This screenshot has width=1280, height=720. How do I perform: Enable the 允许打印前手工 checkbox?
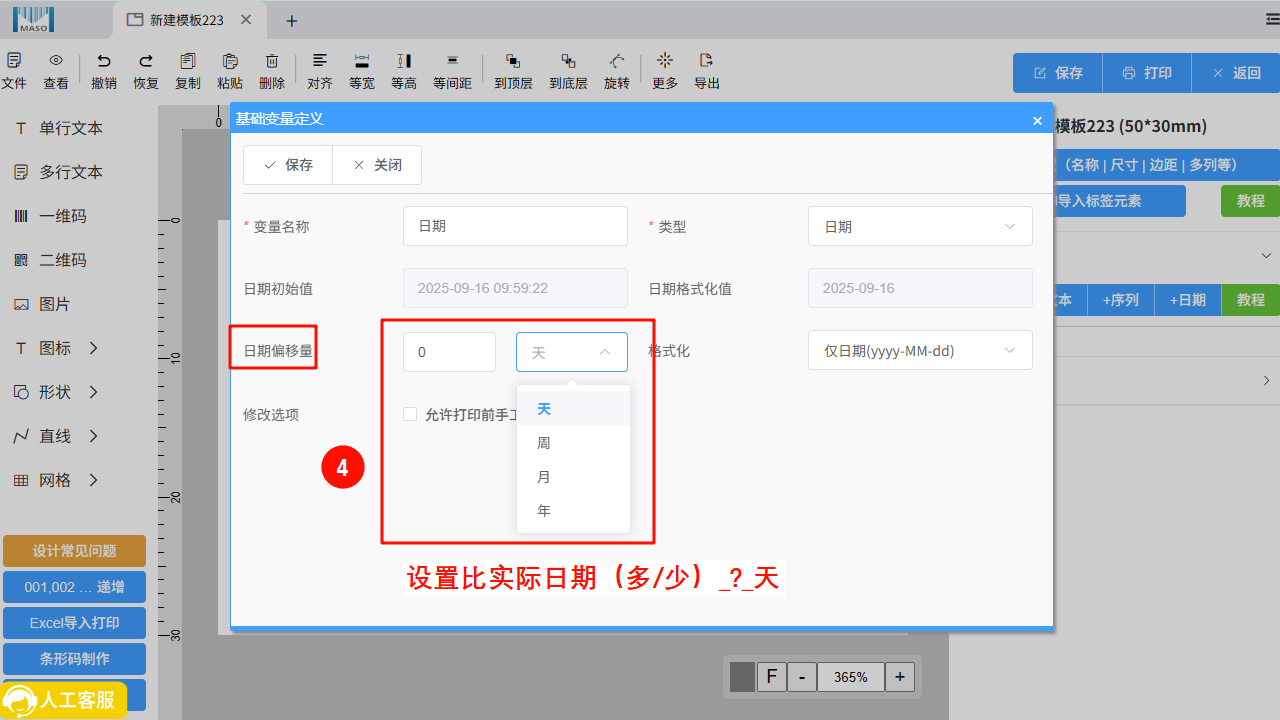[410, 413]
